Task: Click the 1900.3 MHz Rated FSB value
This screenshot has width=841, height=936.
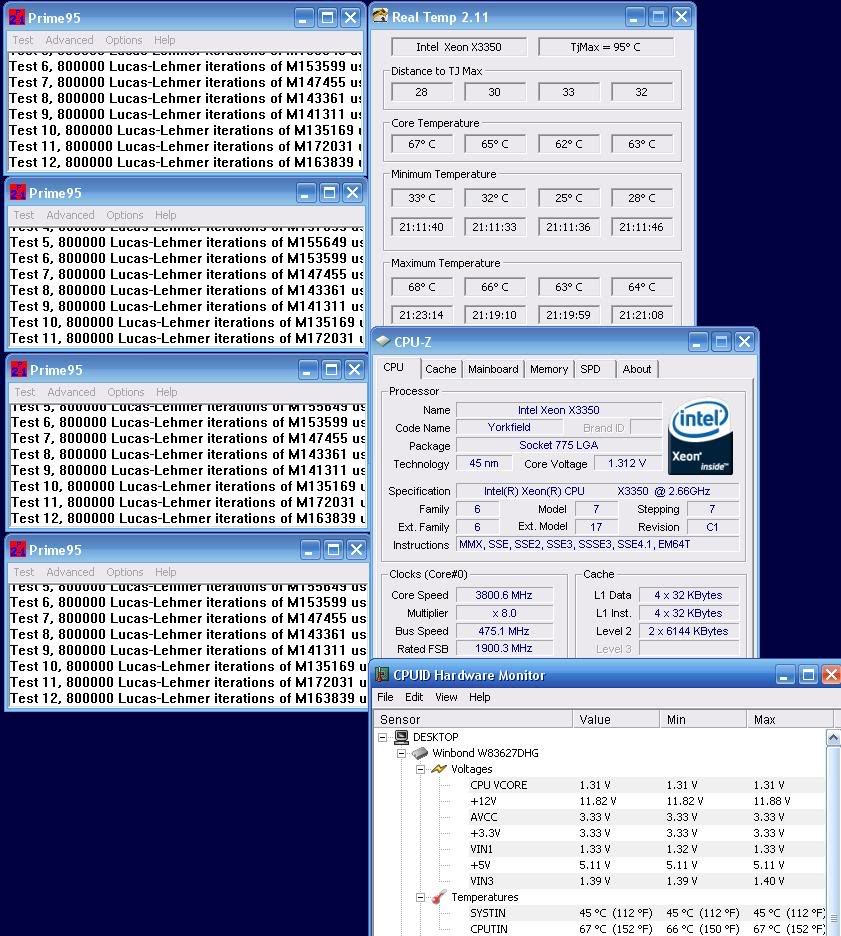Action: 504,648
